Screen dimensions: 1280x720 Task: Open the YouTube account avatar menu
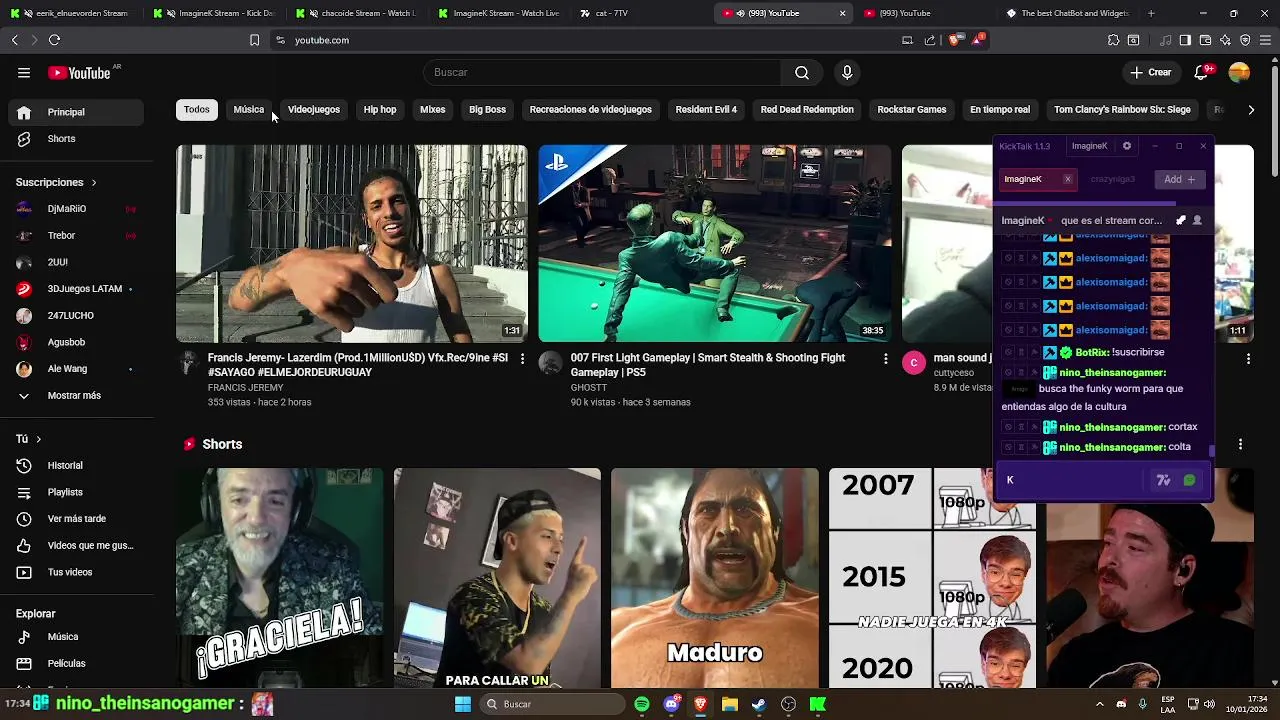pos(1239,72)
